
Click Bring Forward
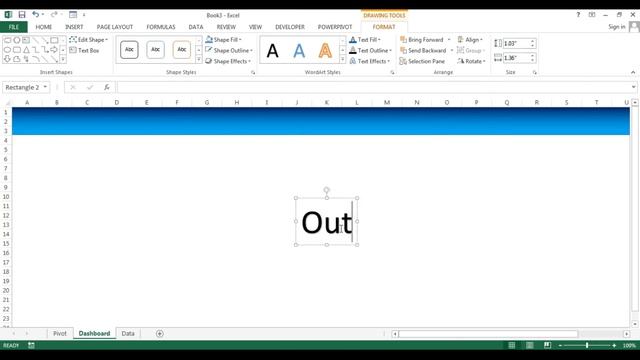(422, 40)
